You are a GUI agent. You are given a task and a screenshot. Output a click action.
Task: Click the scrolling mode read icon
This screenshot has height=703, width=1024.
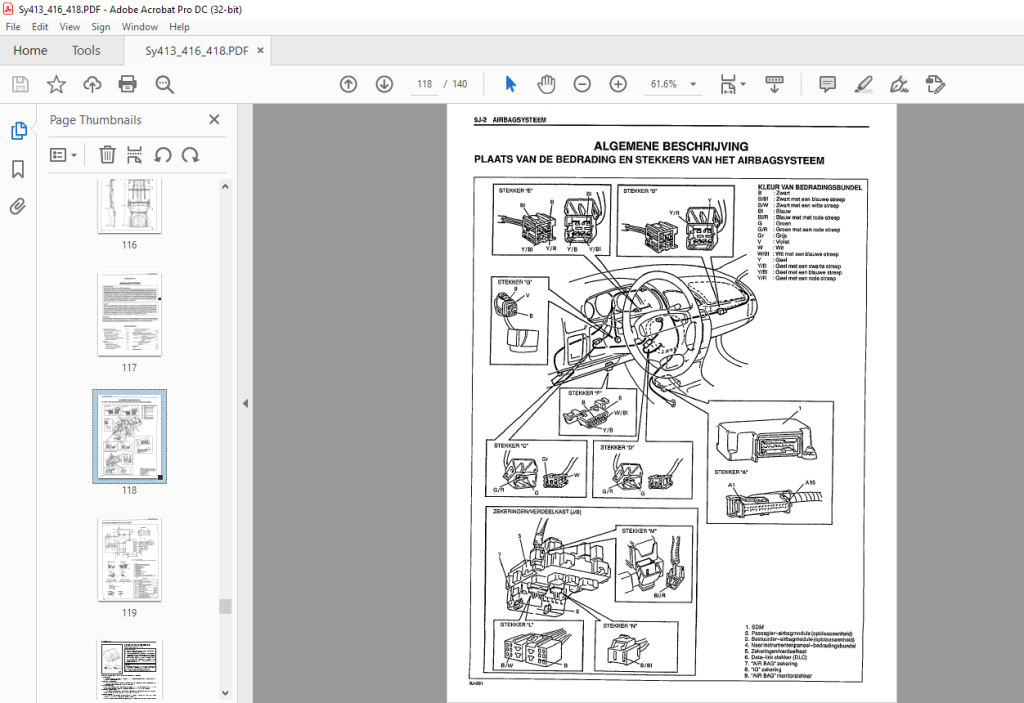[x=775, y=84]
